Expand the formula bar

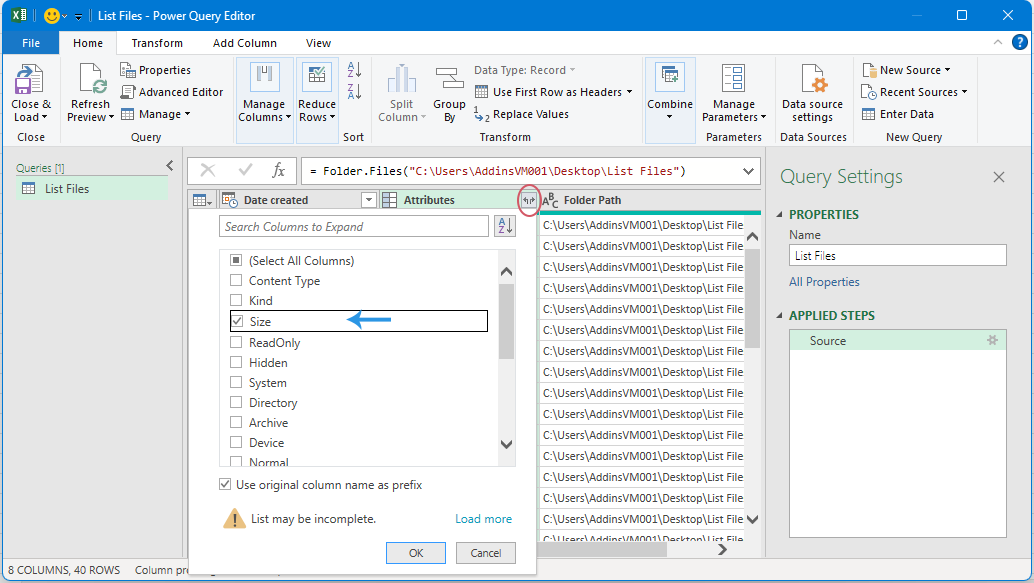pos(748,171)
